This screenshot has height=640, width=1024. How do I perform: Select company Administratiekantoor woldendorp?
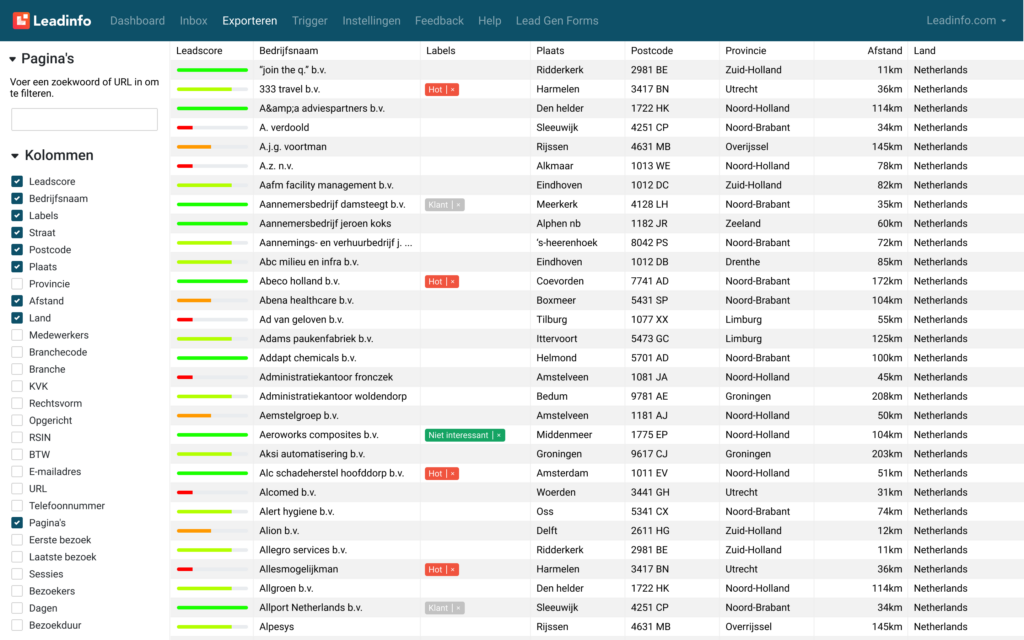click(333, 396)
